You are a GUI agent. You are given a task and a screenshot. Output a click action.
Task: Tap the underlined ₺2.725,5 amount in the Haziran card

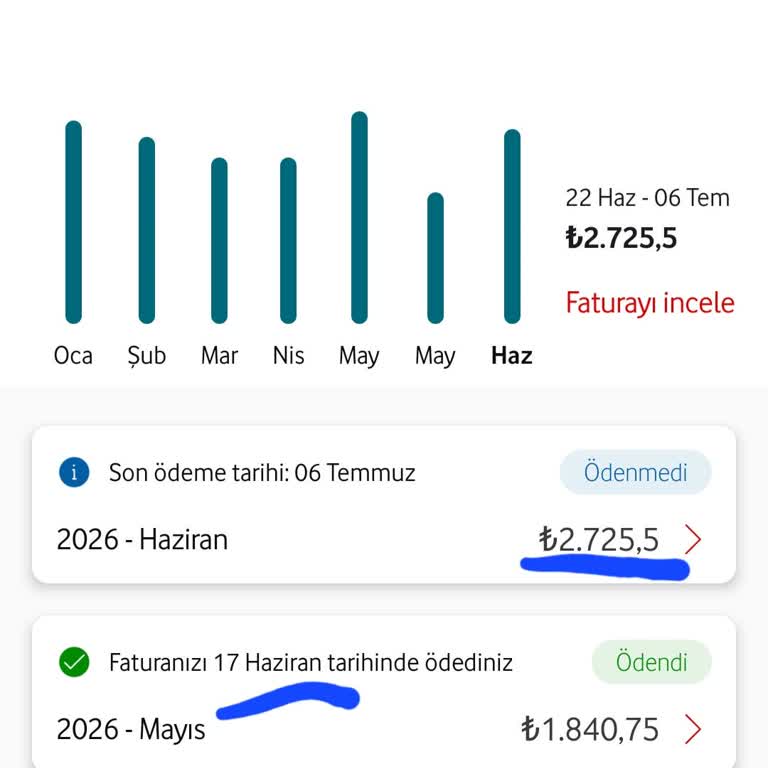(x=599, y=540)
